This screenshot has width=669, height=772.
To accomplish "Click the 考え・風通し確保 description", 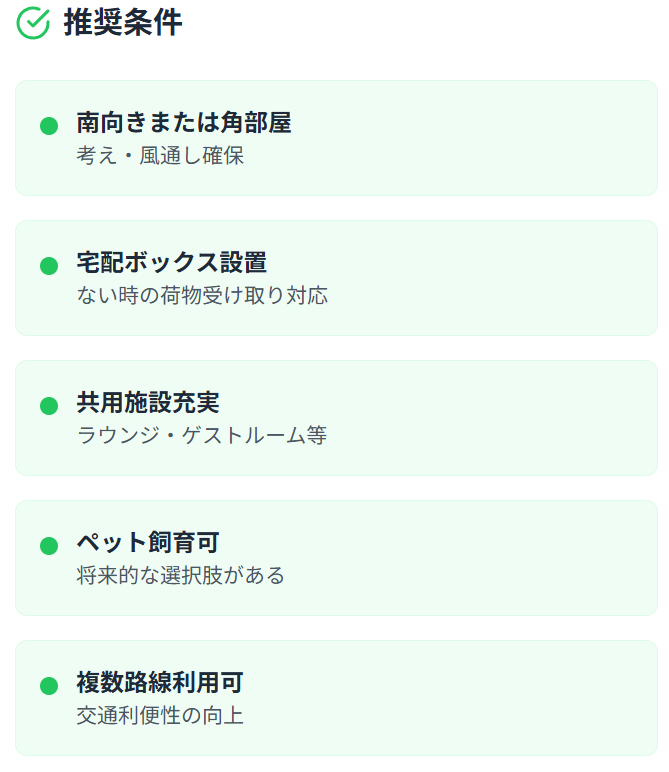I will 160,156.
